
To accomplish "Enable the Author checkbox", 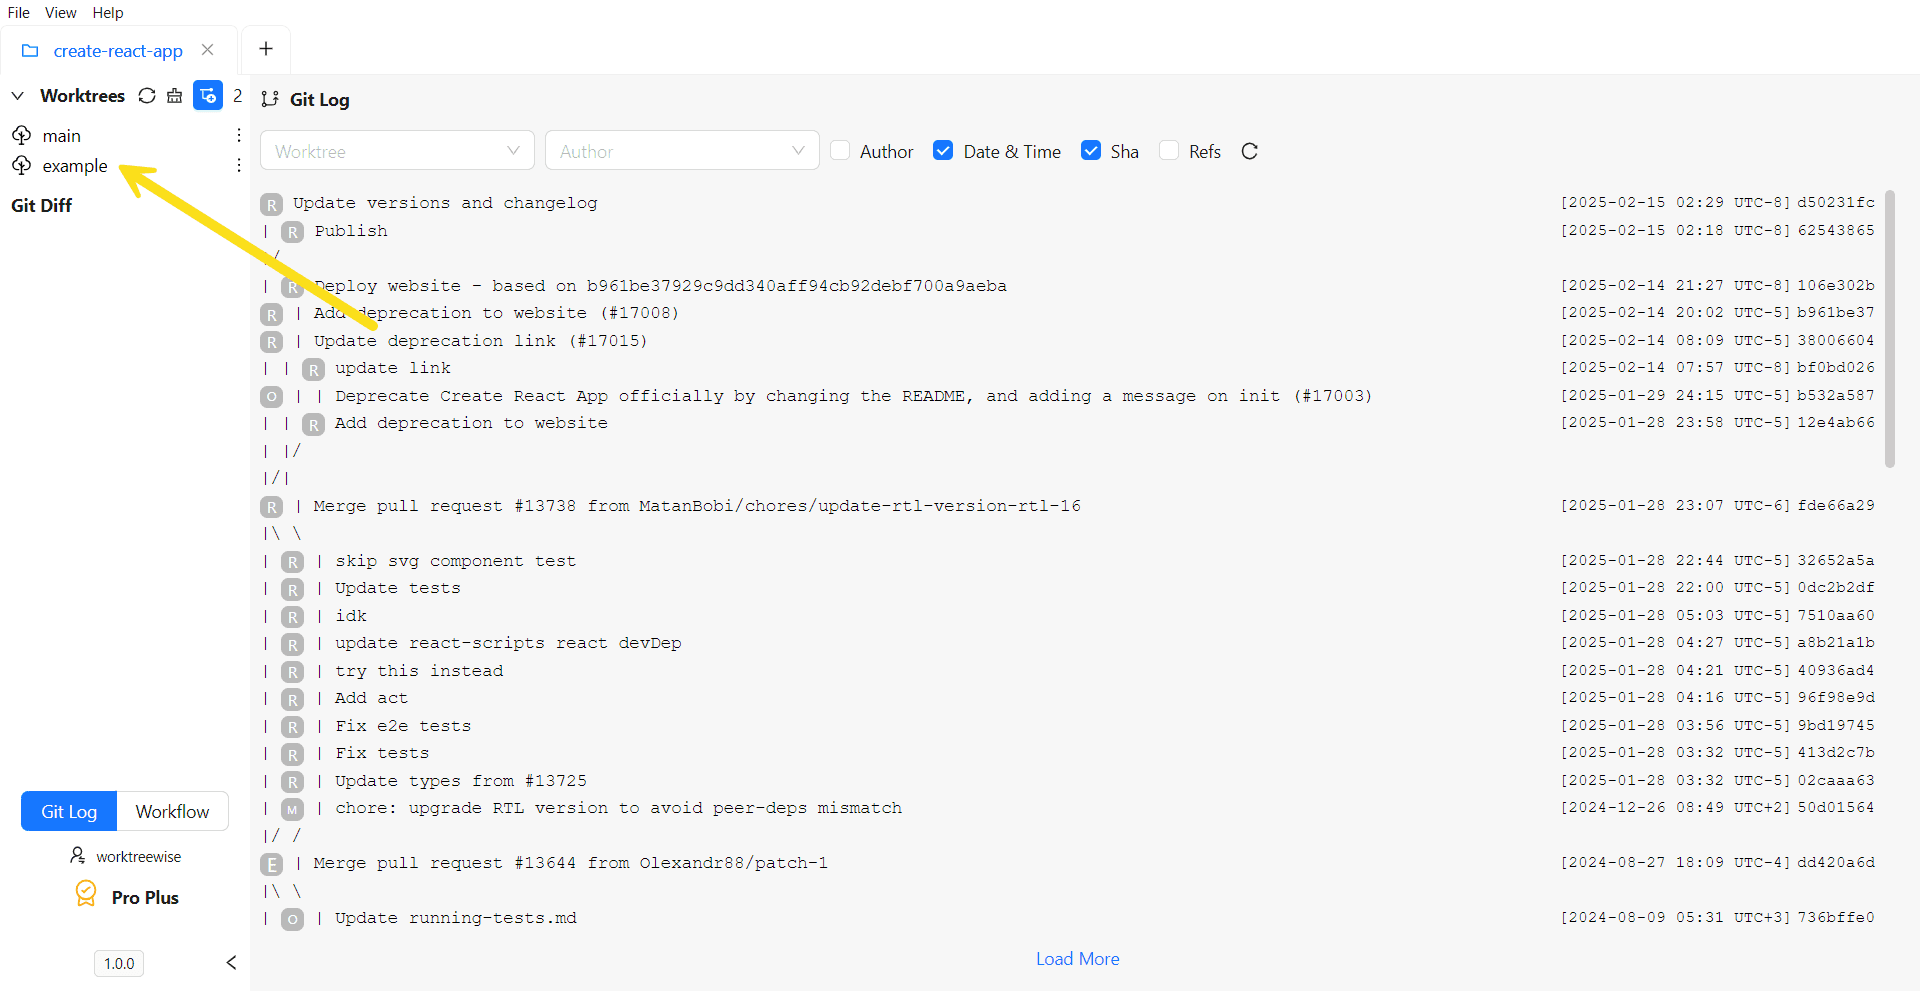I will tap(841, 151).
